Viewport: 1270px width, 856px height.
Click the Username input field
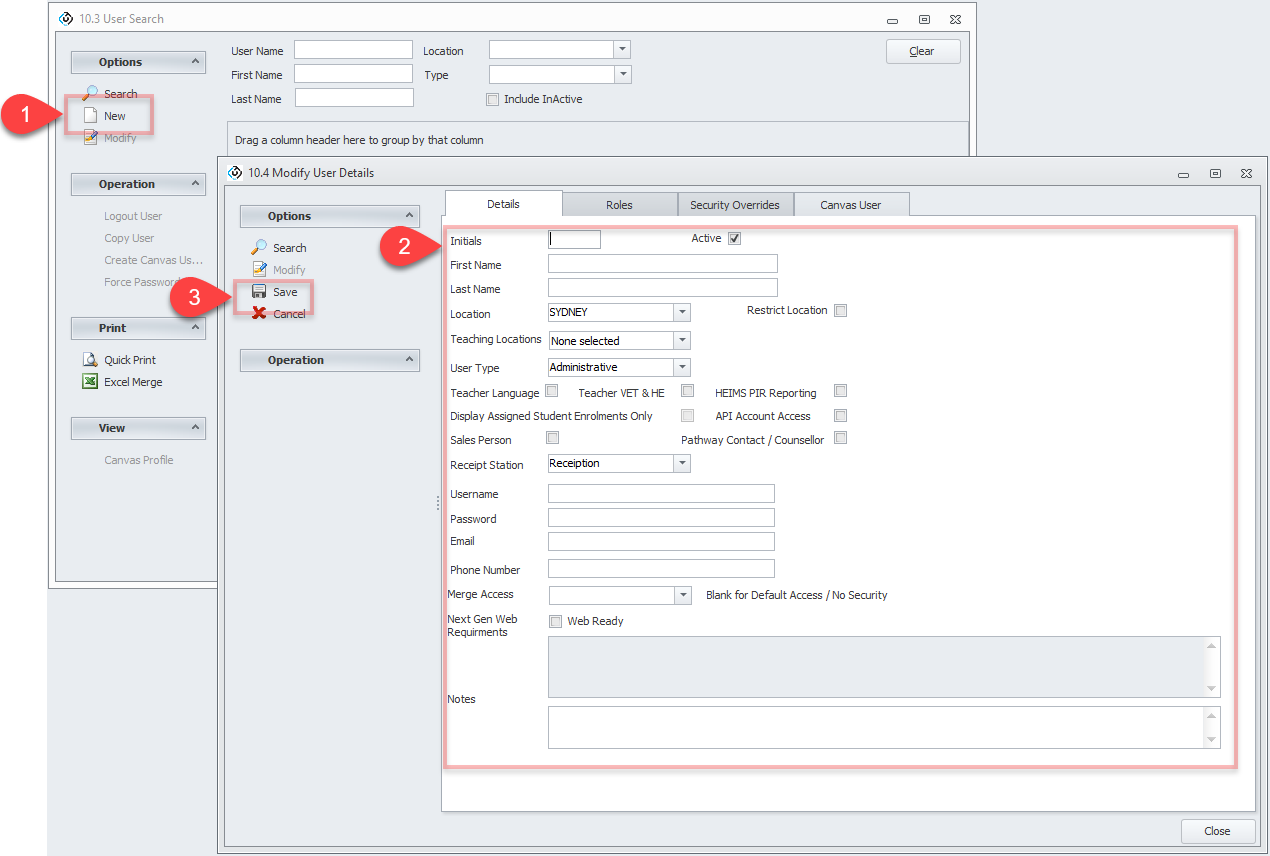661,494
